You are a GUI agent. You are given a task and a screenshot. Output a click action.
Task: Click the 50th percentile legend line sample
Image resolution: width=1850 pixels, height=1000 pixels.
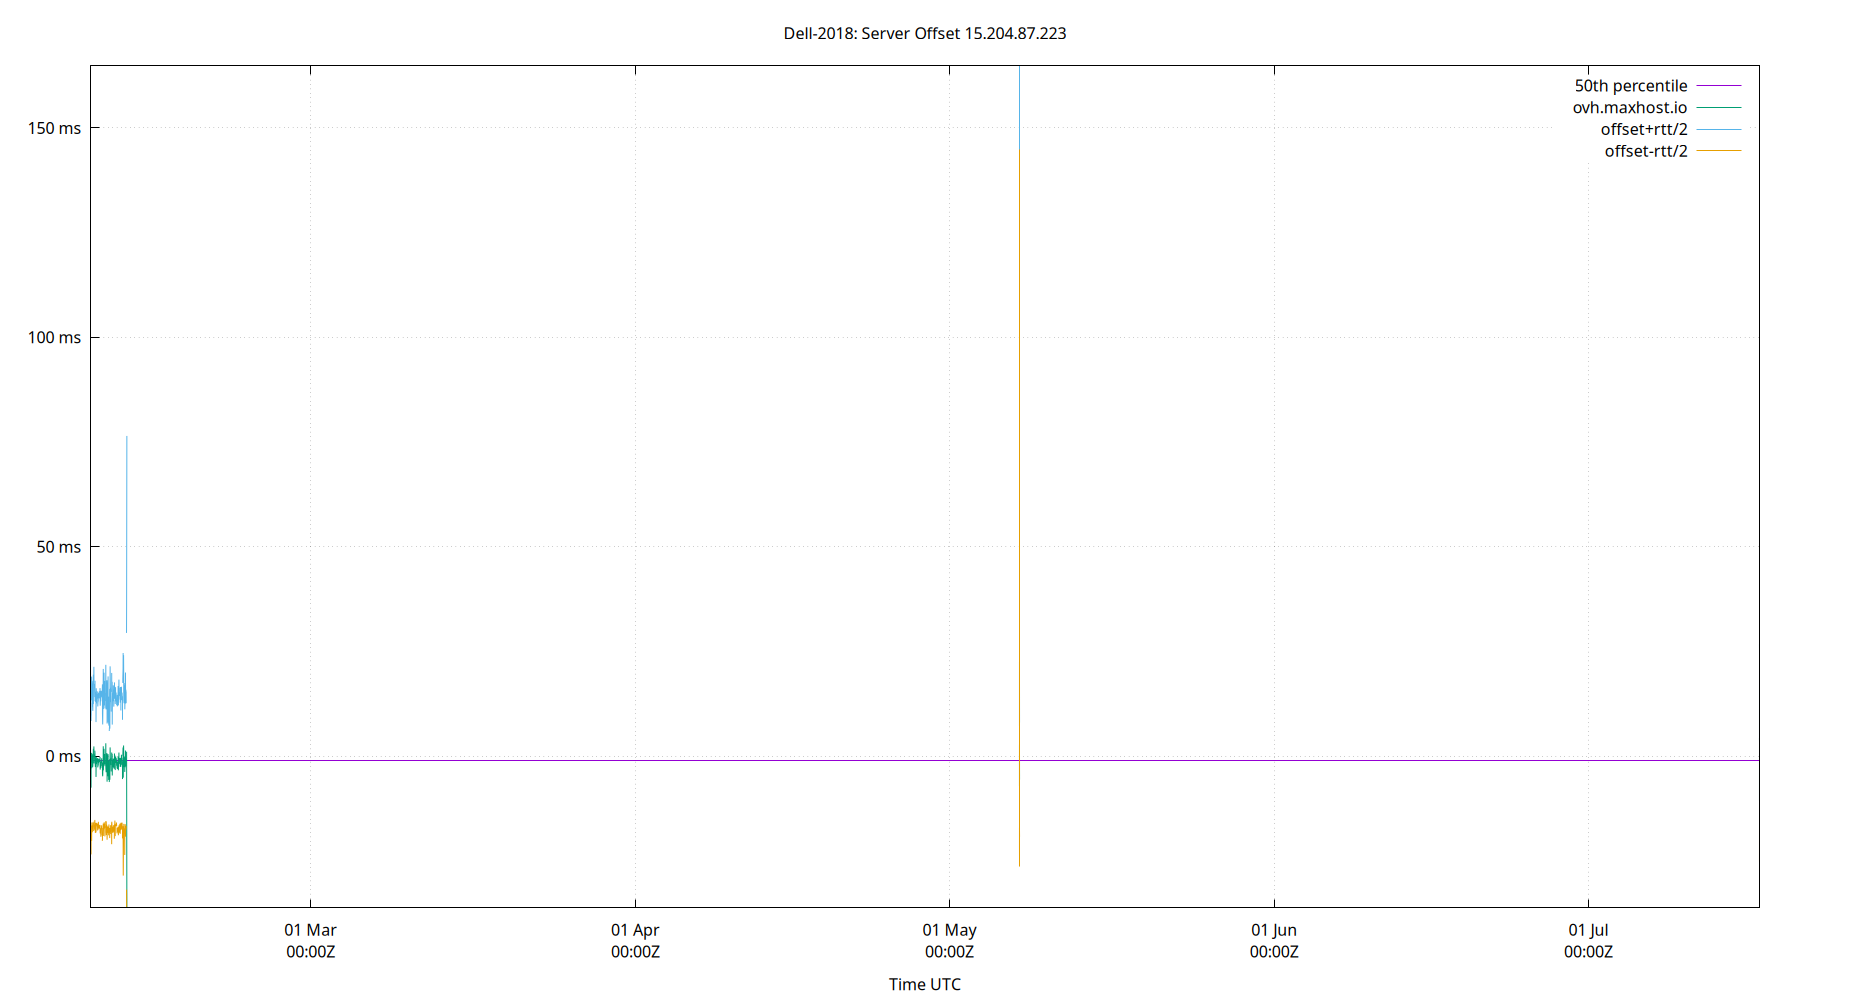1718,85
